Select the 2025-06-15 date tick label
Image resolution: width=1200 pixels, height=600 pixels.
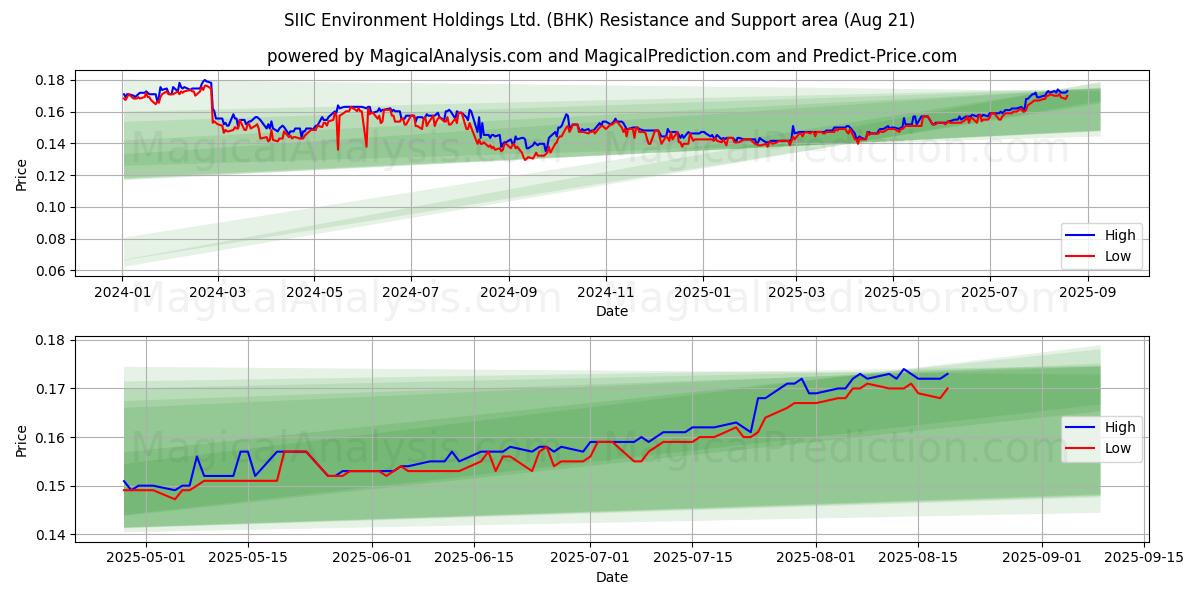tap(476, 559)
